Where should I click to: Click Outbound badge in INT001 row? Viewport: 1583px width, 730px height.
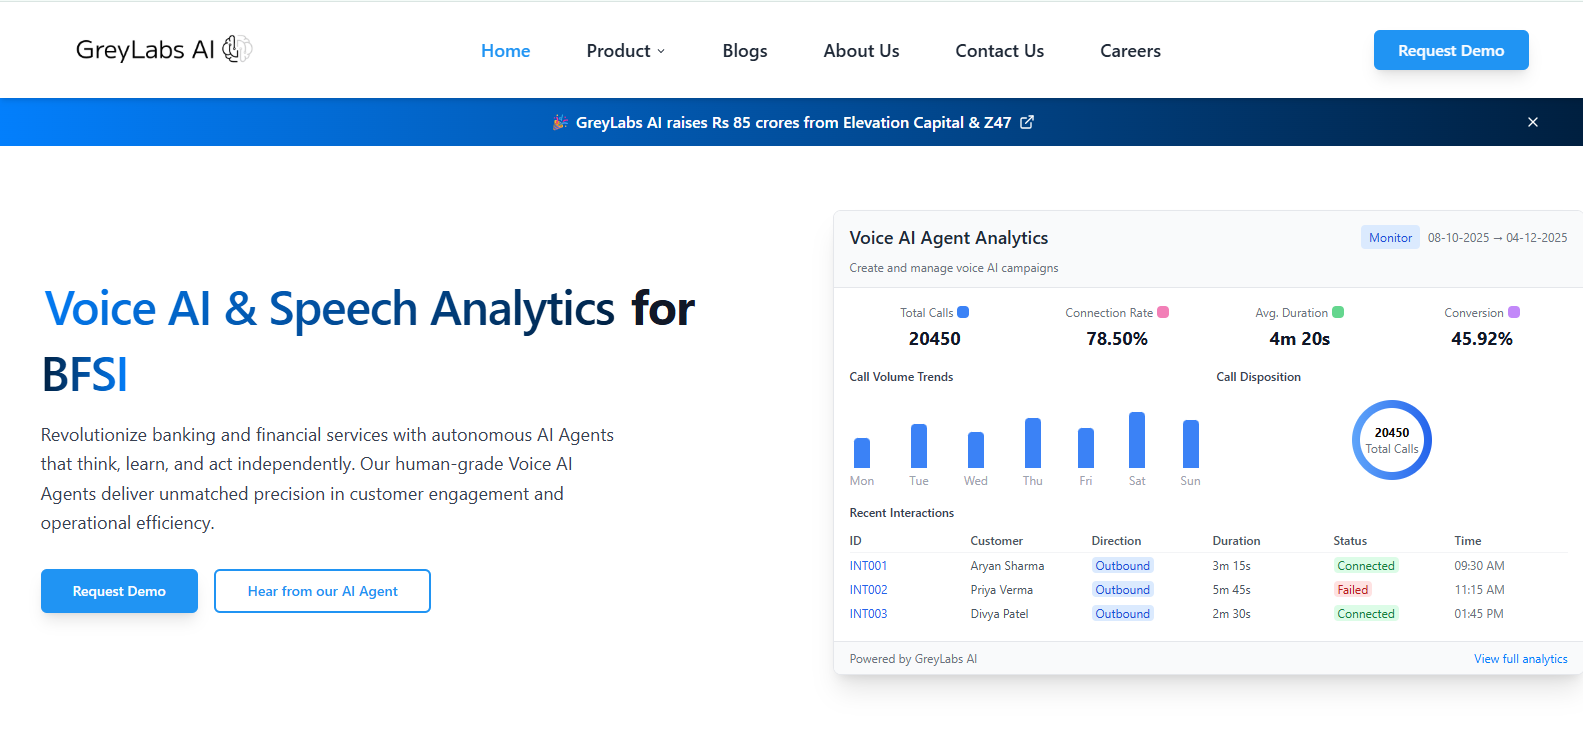tap(1123, 566)
